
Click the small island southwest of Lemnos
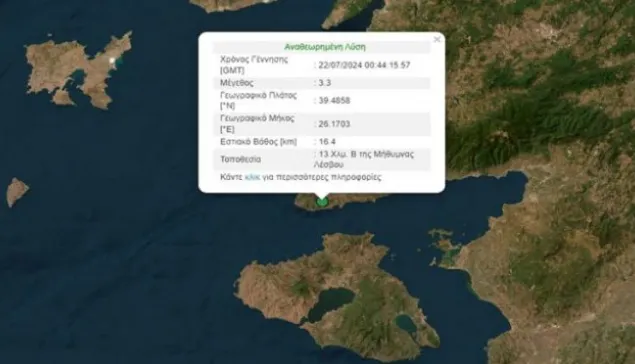[x=17, y=192]
